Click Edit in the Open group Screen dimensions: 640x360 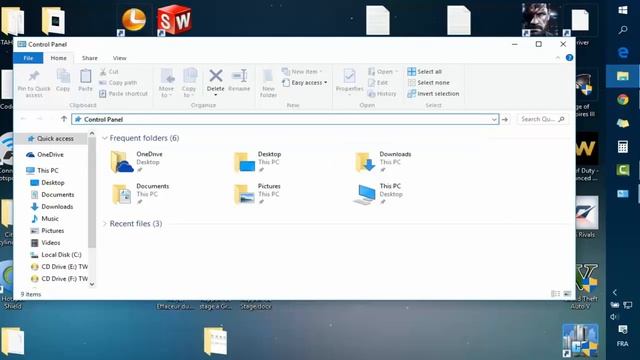pos(378,83)
